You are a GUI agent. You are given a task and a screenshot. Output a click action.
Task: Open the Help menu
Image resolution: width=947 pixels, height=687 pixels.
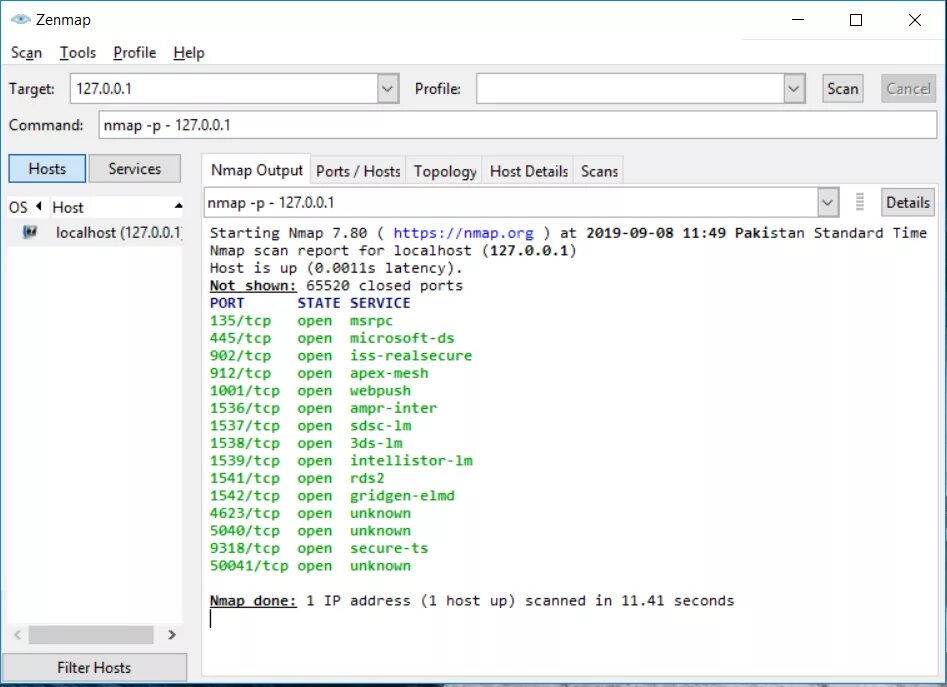[x=189, y=53]
